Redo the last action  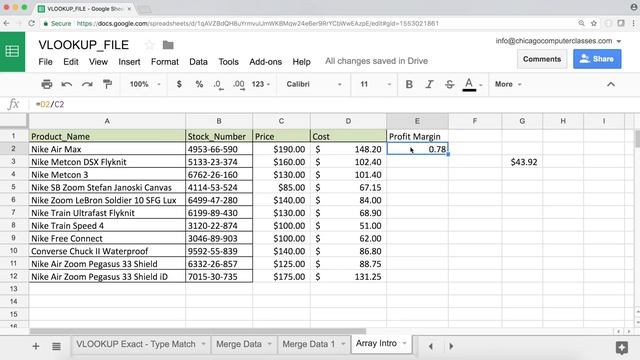click(x=87, y=84)
